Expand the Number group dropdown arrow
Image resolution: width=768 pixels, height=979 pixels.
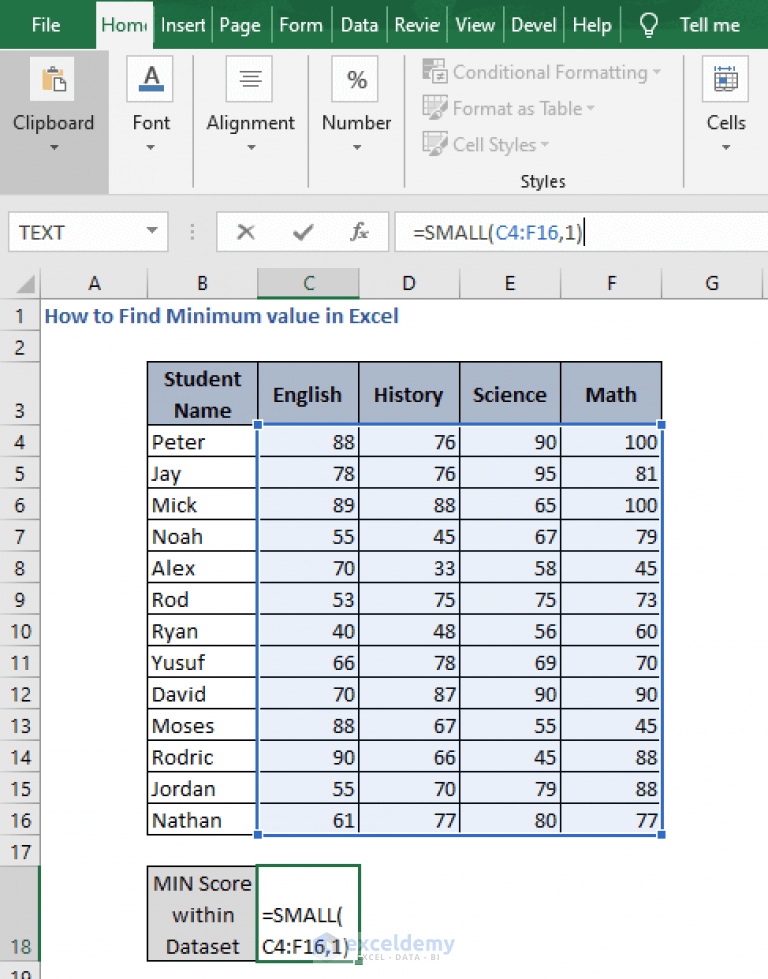coord(357,148)
